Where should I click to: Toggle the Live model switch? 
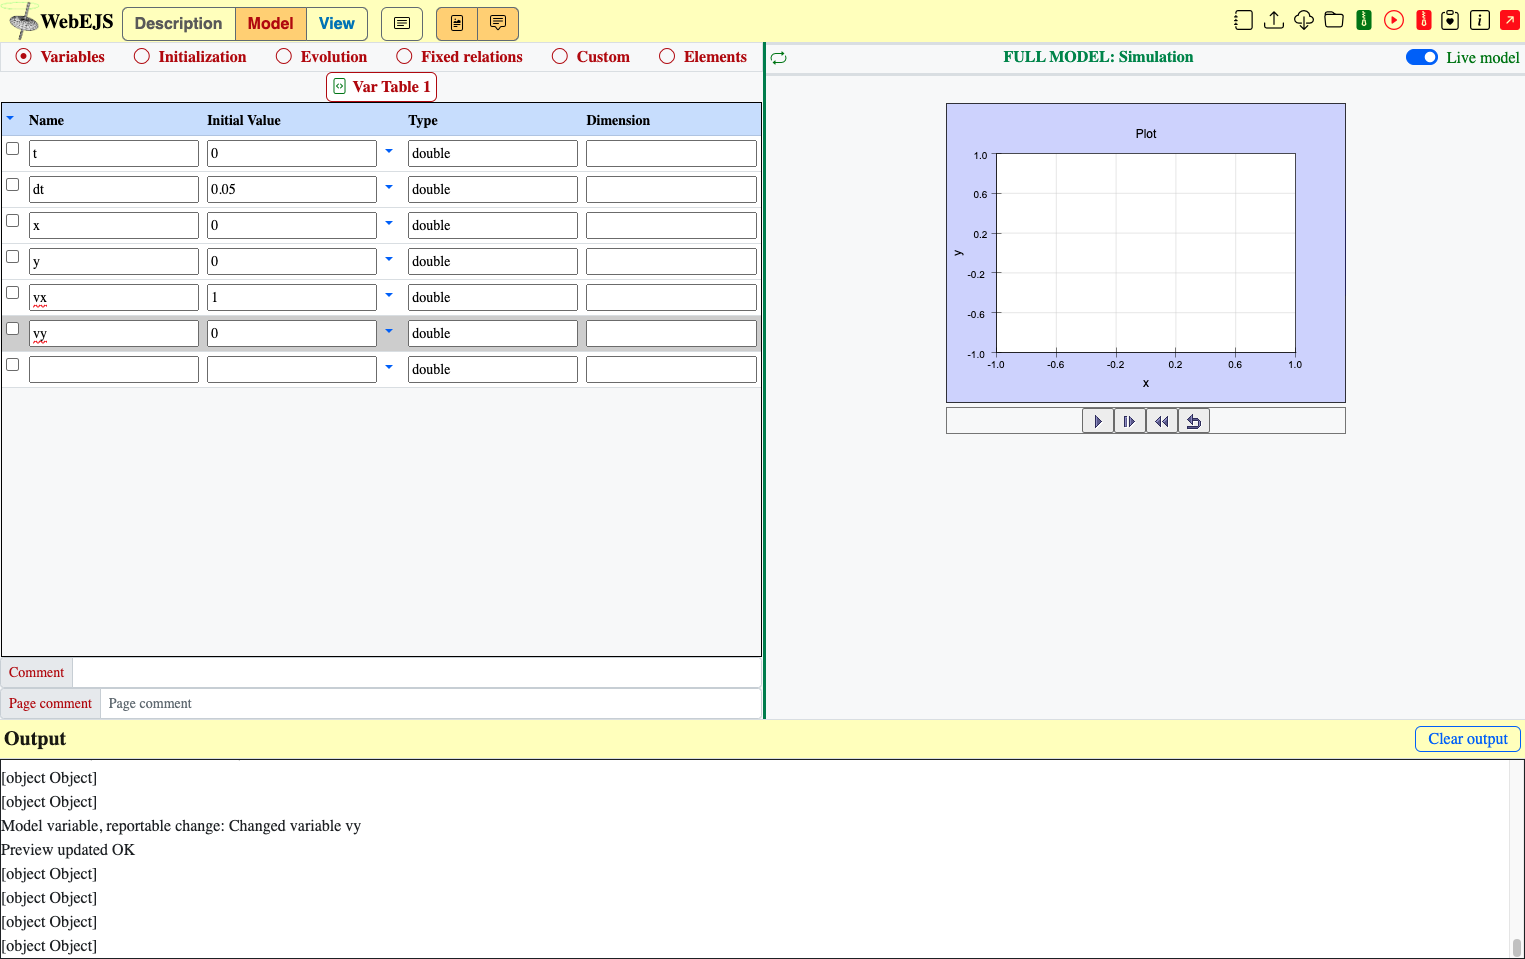click(x=1422, y=57)
